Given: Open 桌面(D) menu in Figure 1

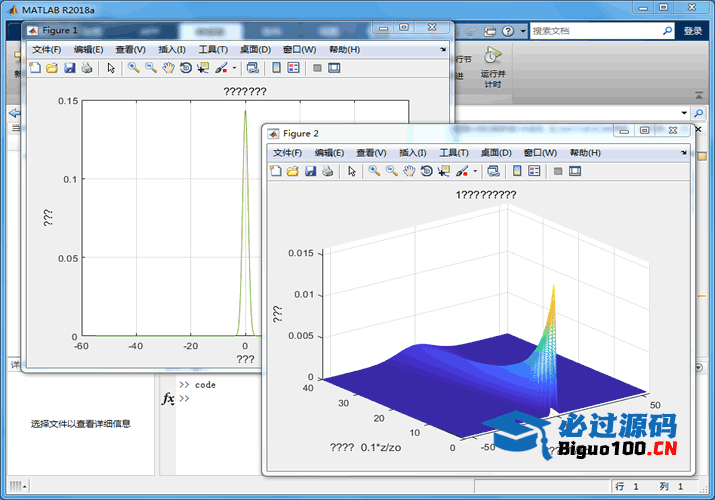Looking at the screenshot, I should coord(255,49).
